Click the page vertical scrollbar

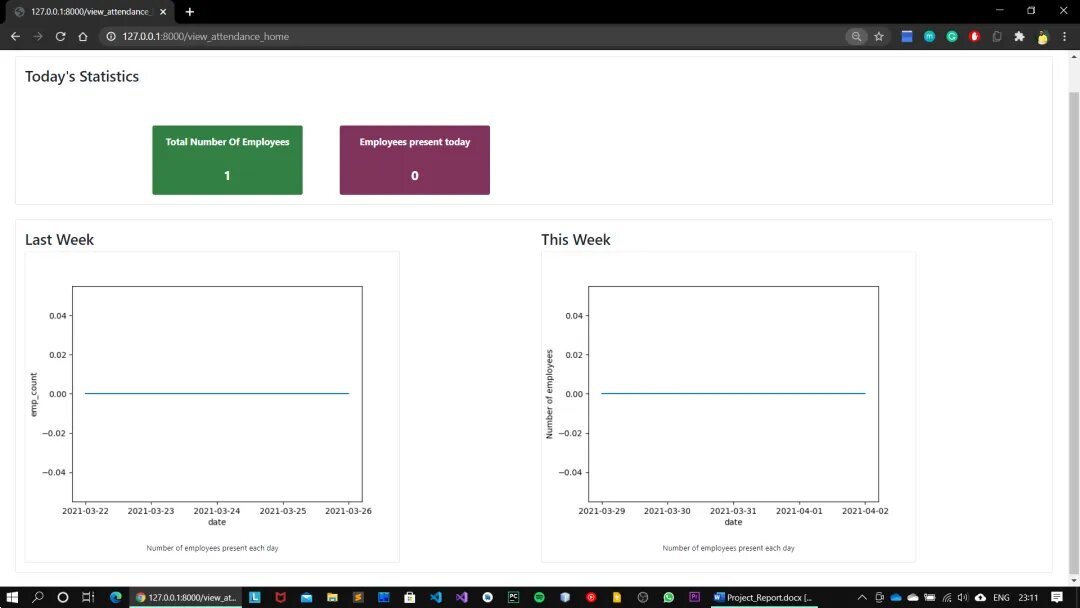click(x=1074, y=317)
